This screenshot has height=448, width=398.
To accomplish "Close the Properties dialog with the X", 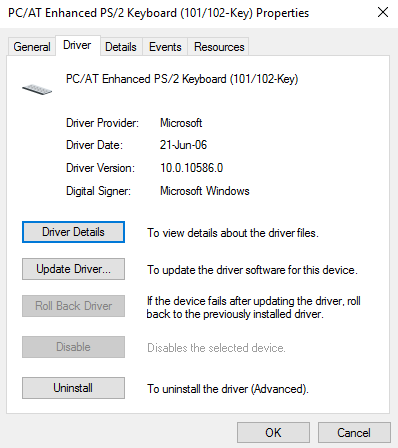I will [383, 12].
